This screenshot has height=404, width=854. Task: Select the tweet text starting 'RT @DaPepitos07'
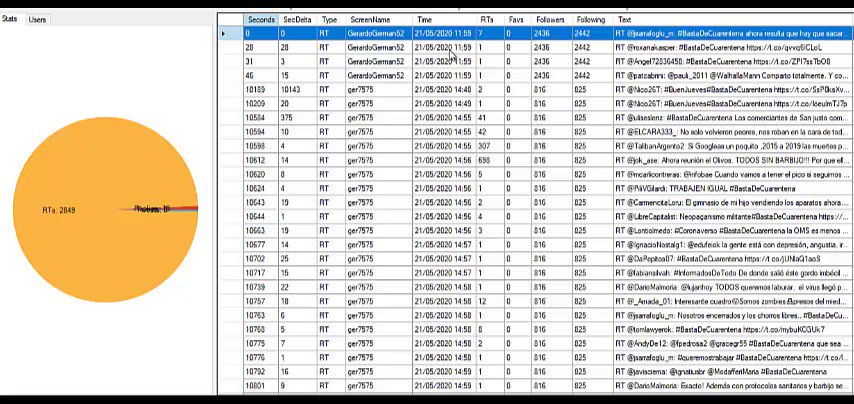[x=733, y=260]
